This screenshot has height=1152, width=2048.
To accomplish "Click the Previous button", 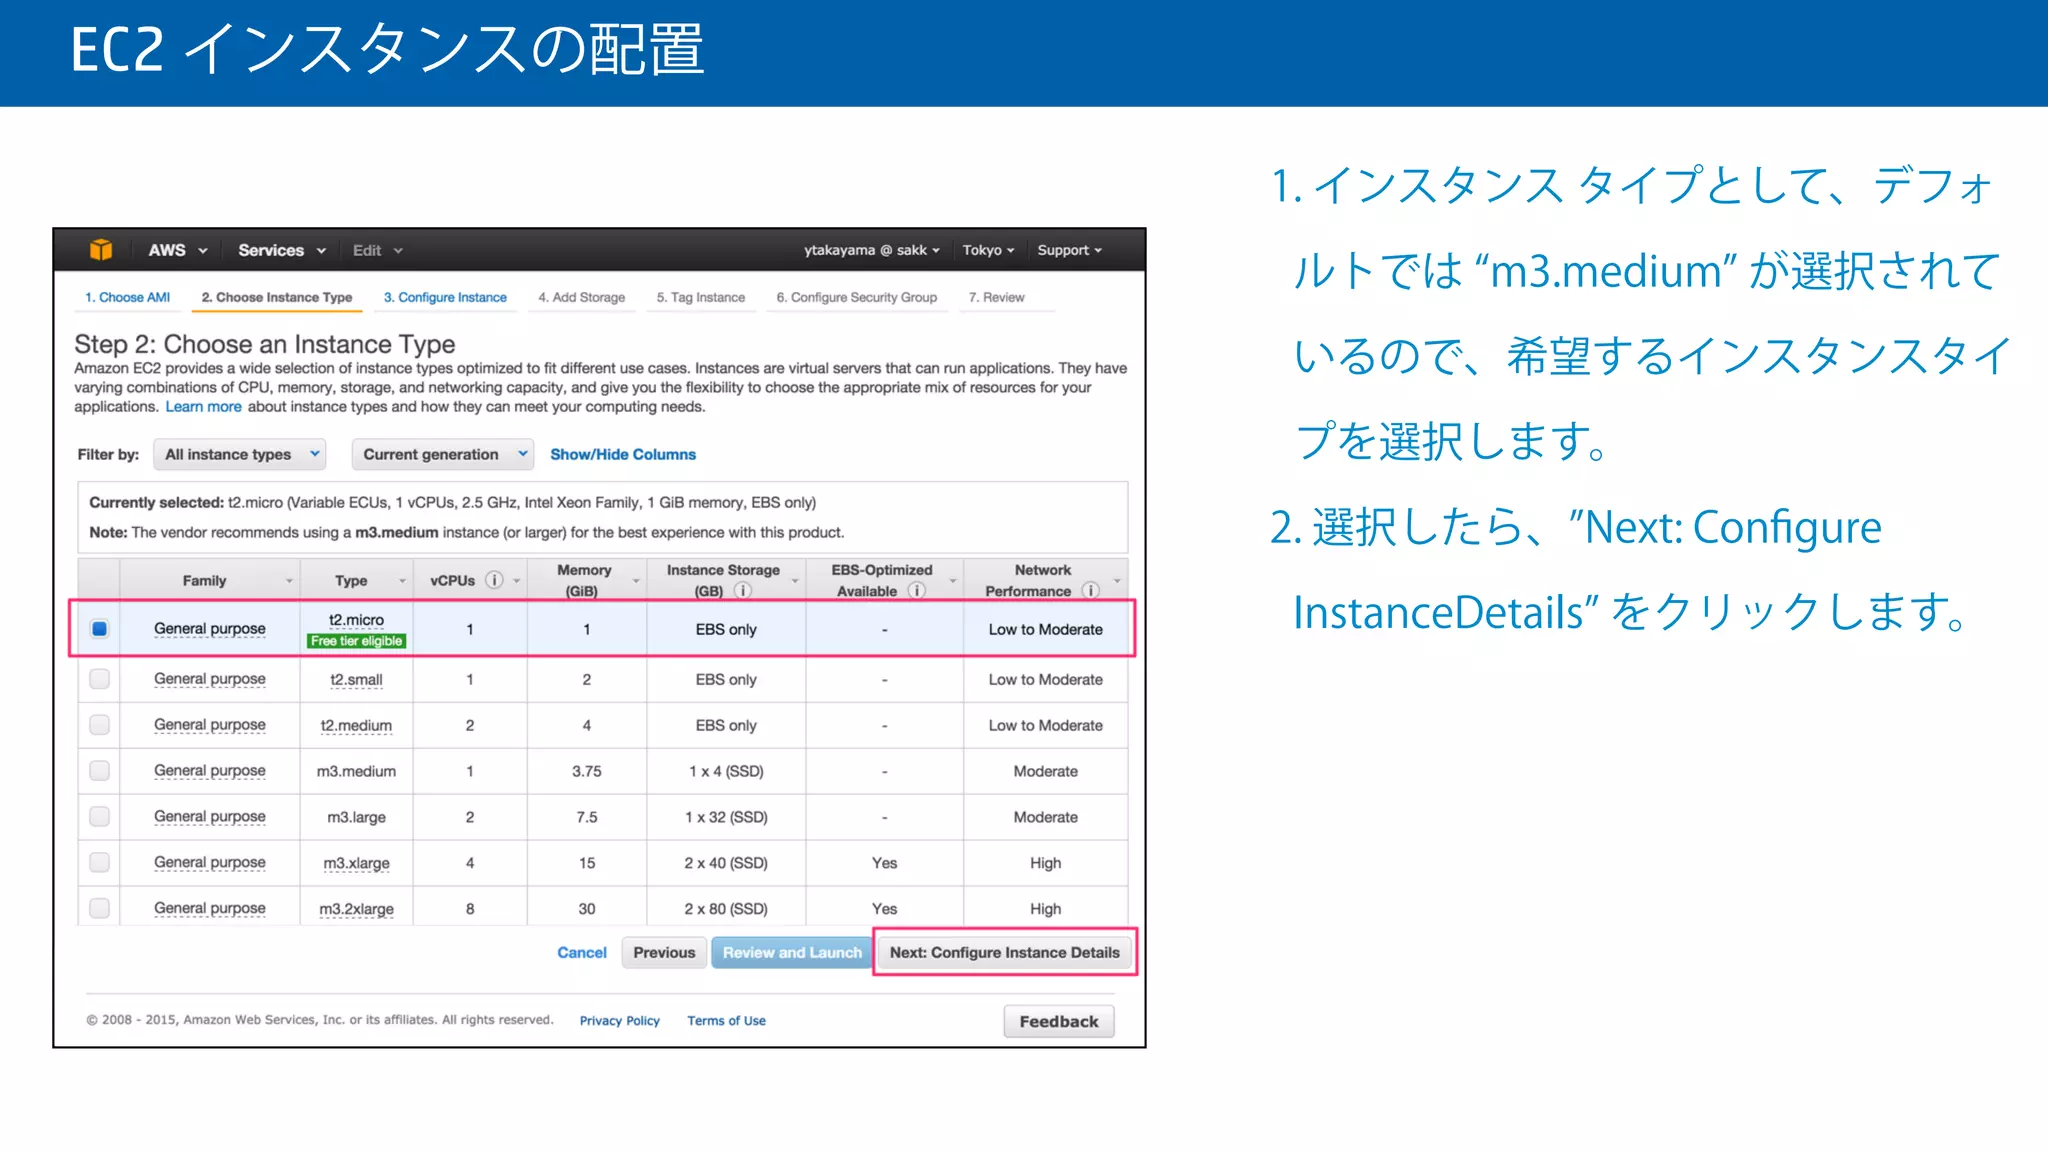I will [x=664, y=952].
